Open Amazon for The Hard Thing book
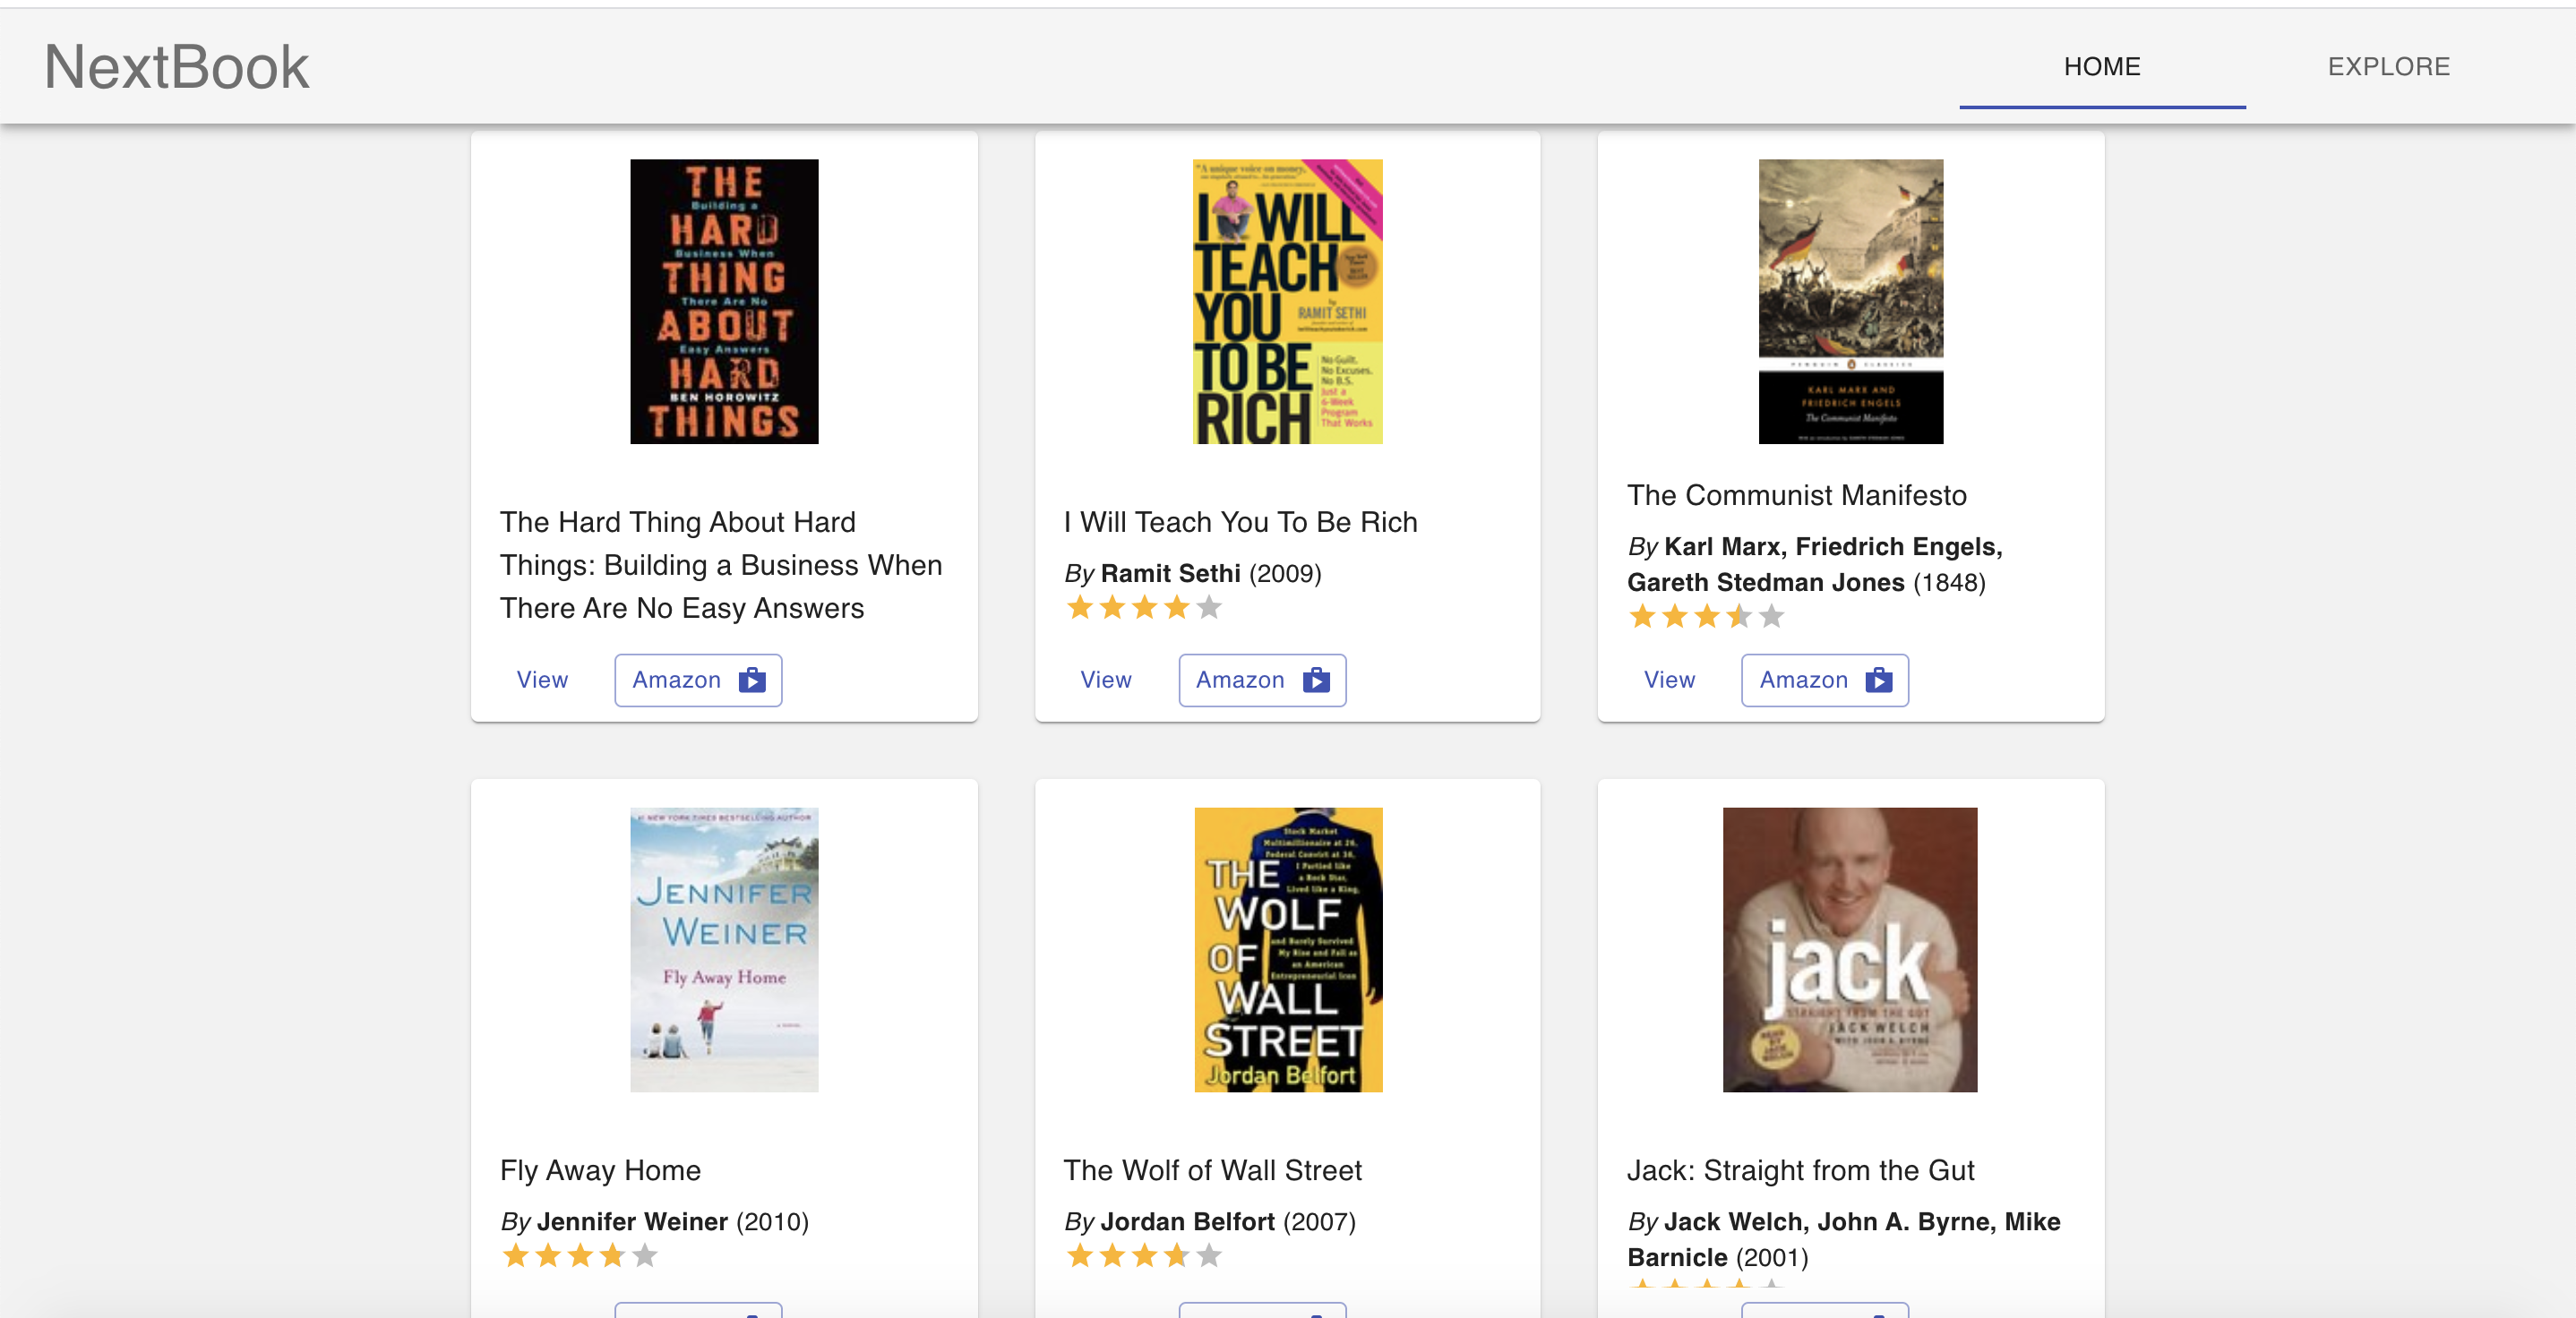 coord(698,680)
